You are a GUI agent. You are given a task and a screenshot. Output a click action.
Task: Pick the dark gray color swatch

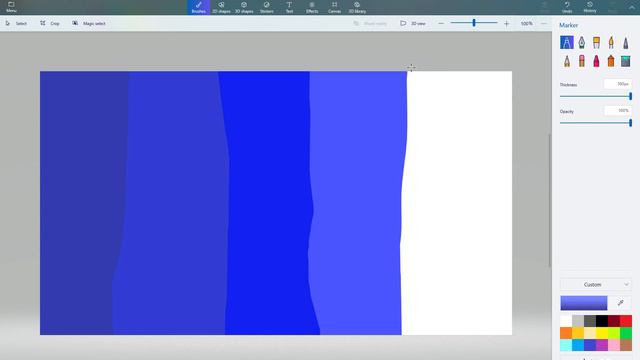[590, 321]
